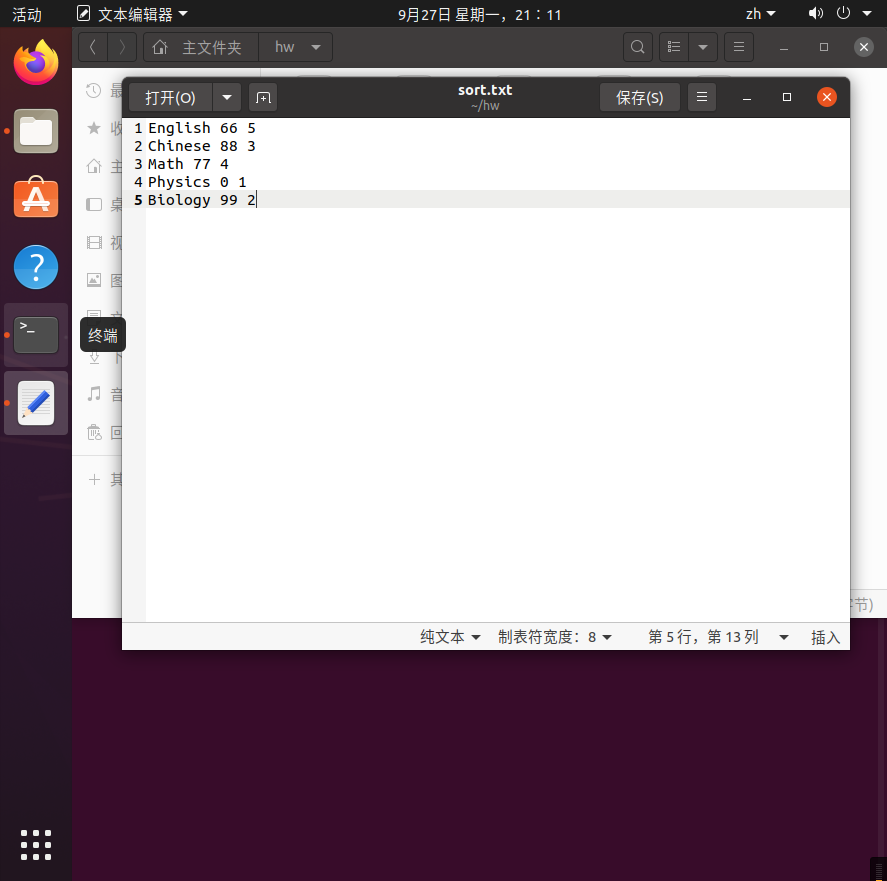Click the 打开(O) open button

[170, 97]
